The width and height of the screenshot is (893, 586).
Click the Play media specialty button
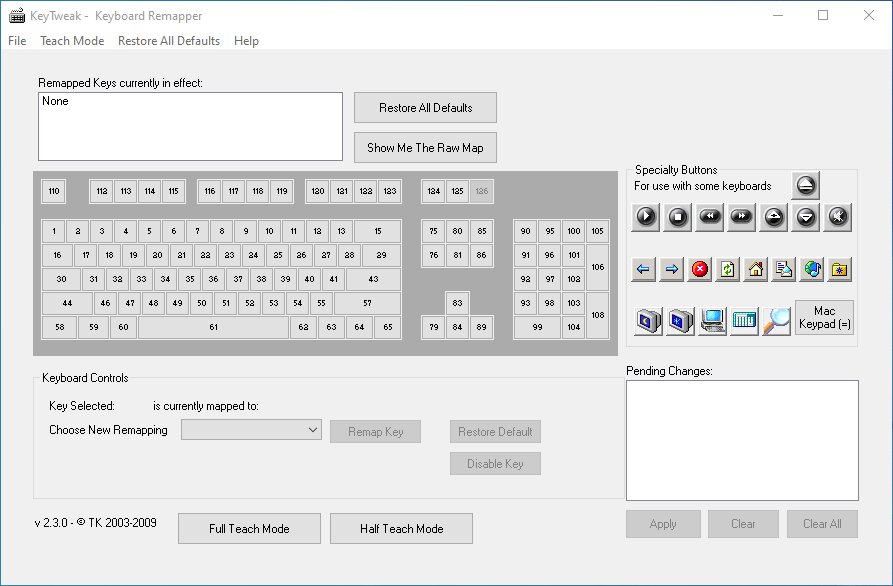point(647,216)
